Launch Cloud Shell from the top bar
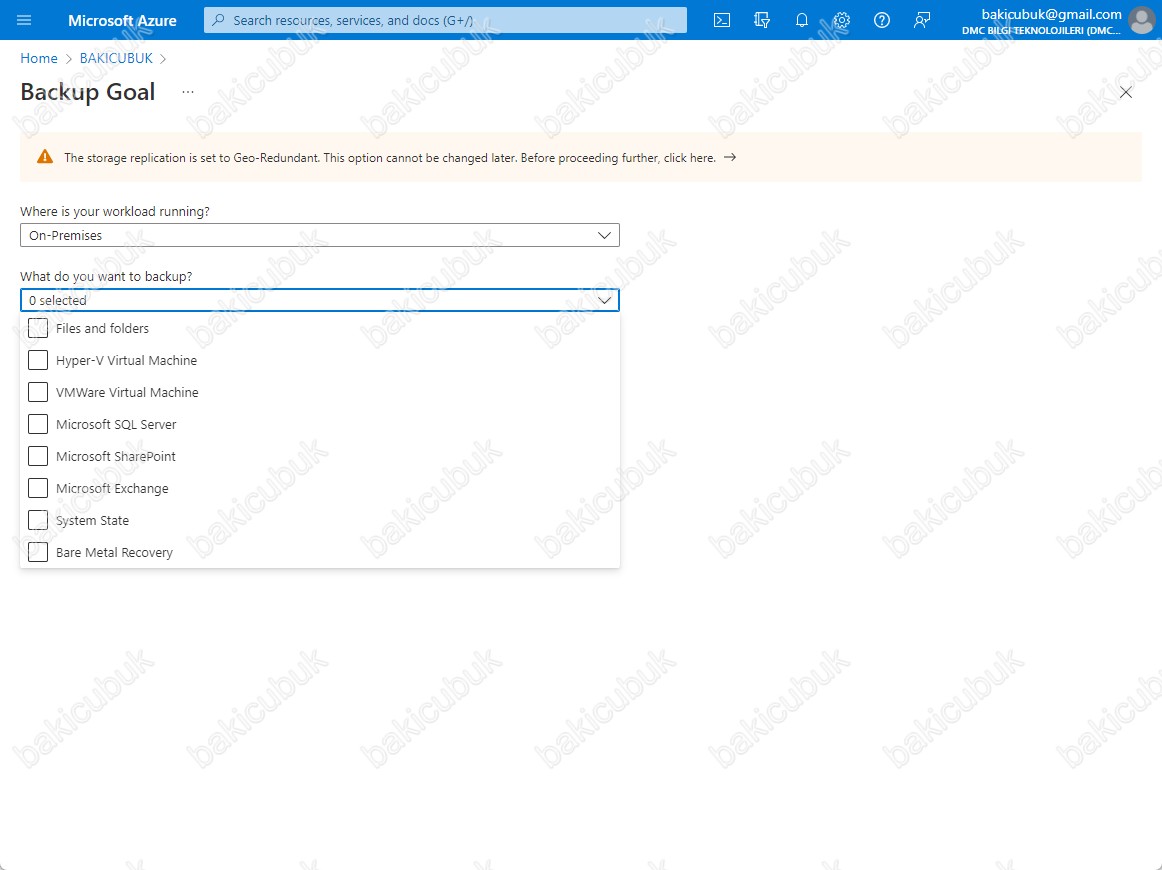Viewport: 1162px width, 870px height. pos(722,20)
